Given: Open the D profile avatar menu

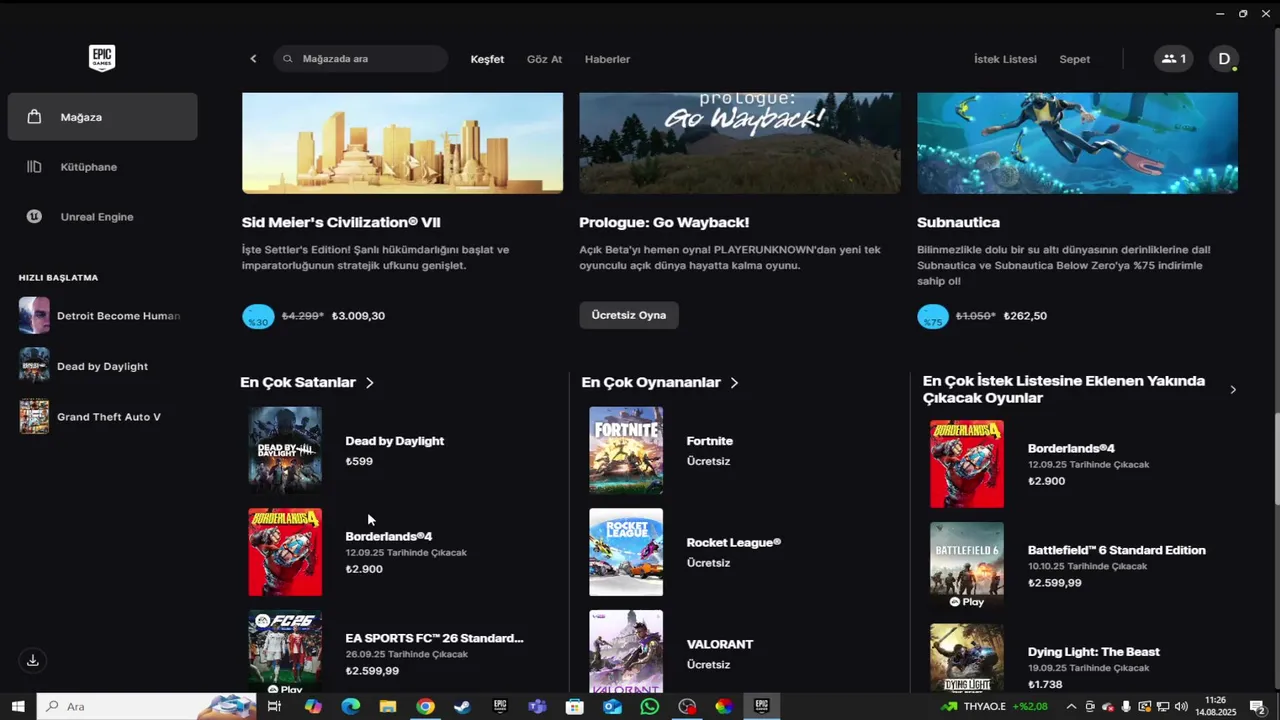Looking at the screenshot, I should (x=1224, y=59).
